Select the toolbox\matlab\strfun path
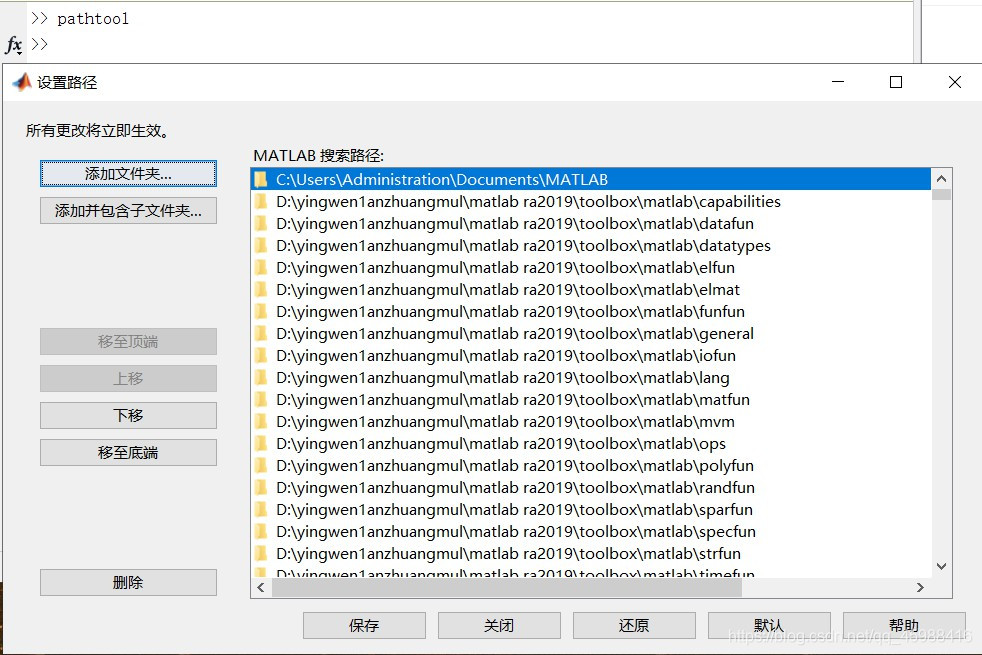 coord(591,554)
